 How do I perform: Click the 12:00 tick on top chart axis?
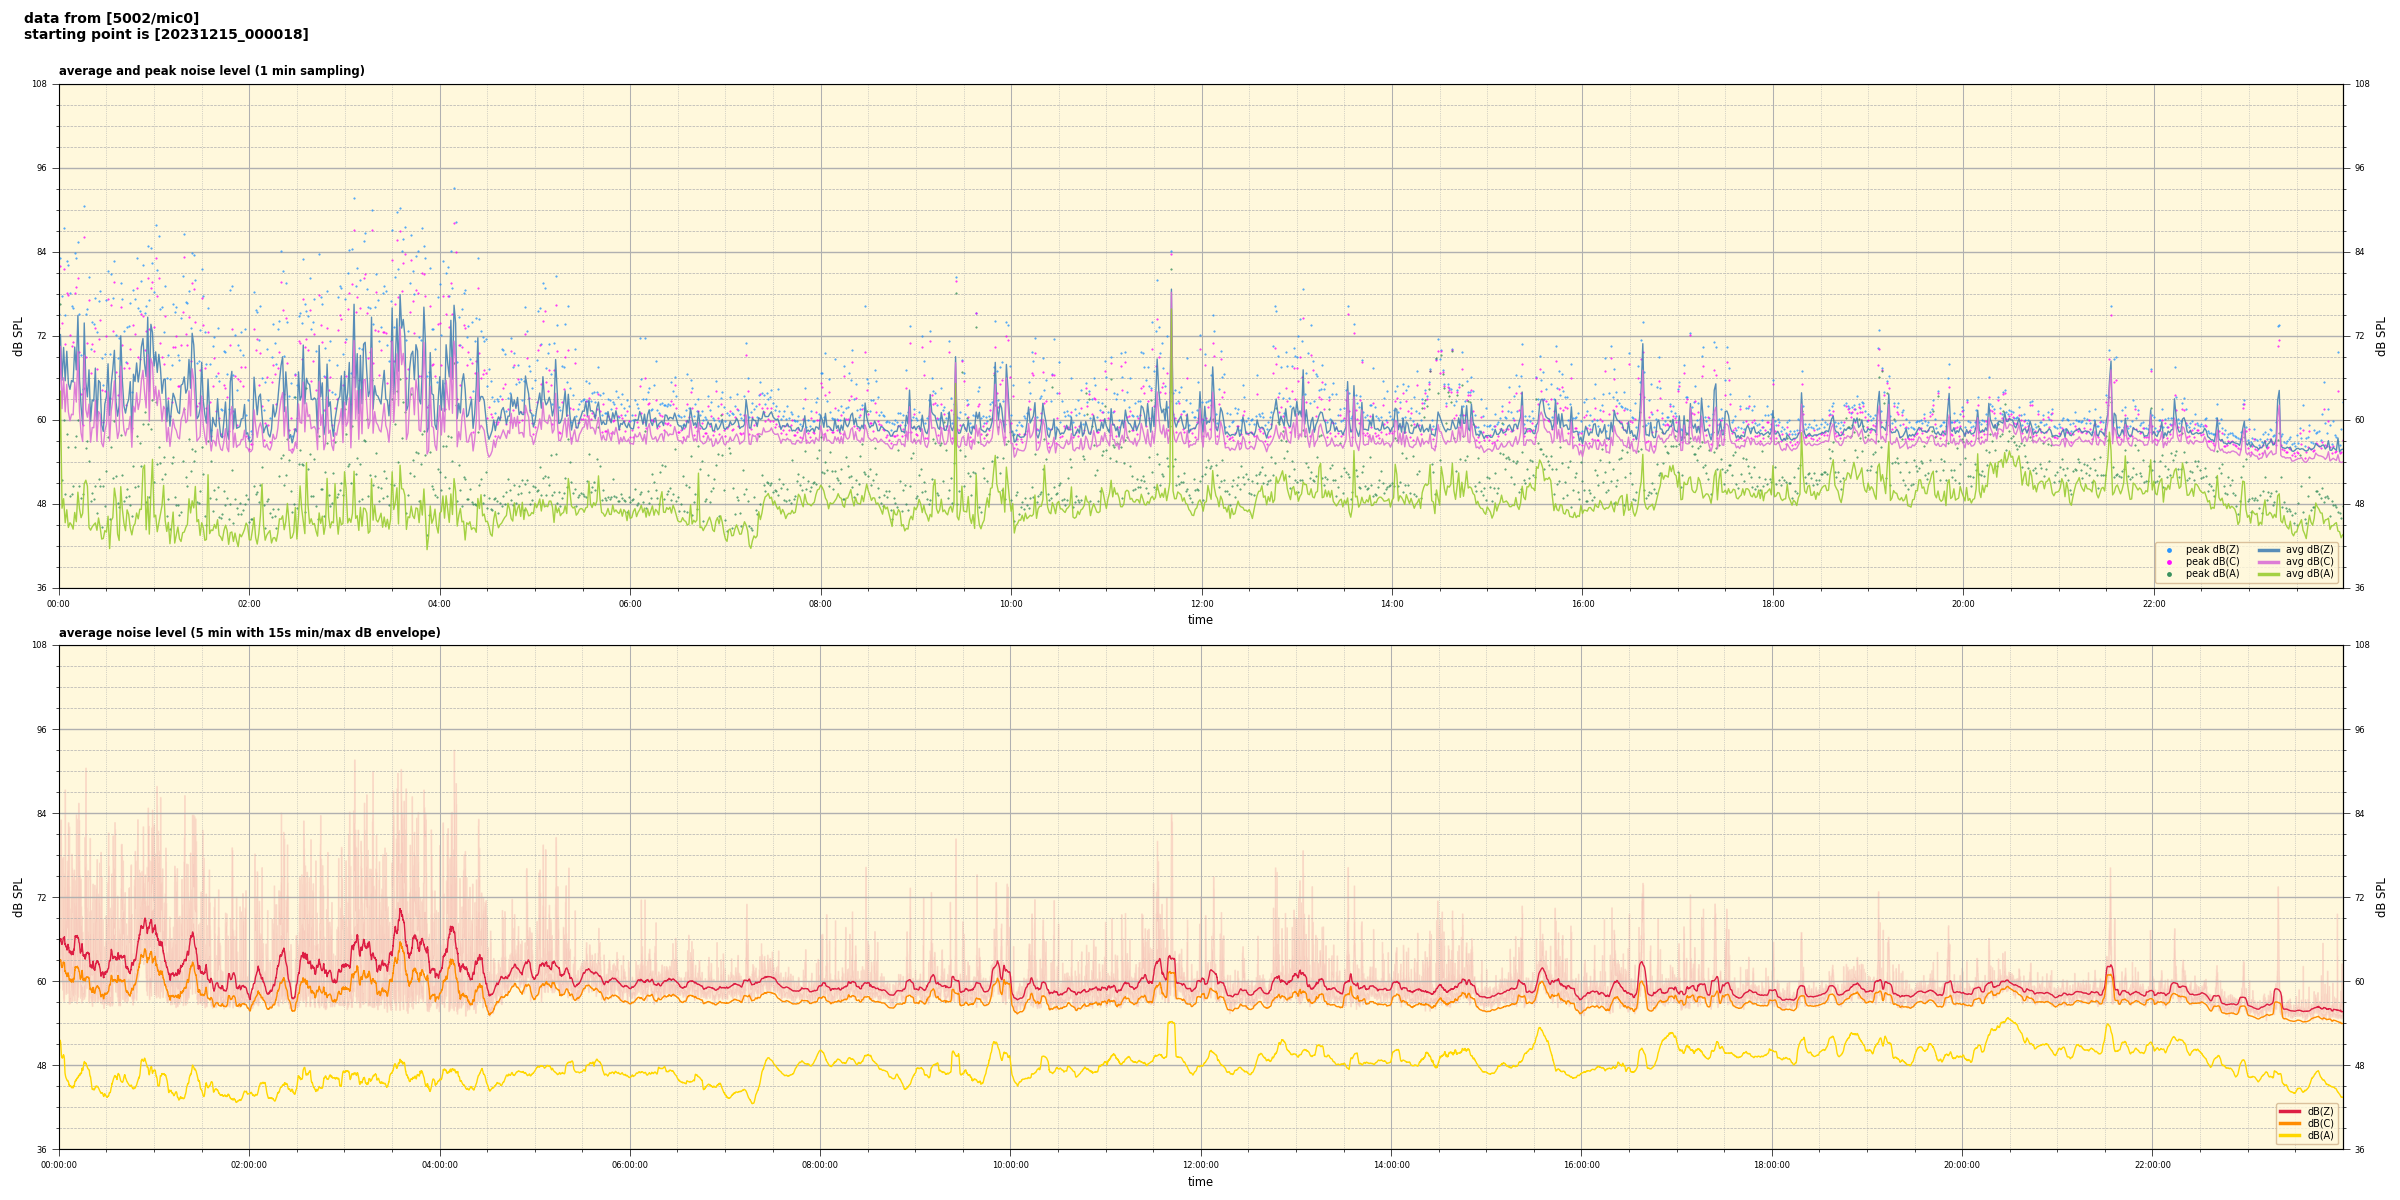1201,604
